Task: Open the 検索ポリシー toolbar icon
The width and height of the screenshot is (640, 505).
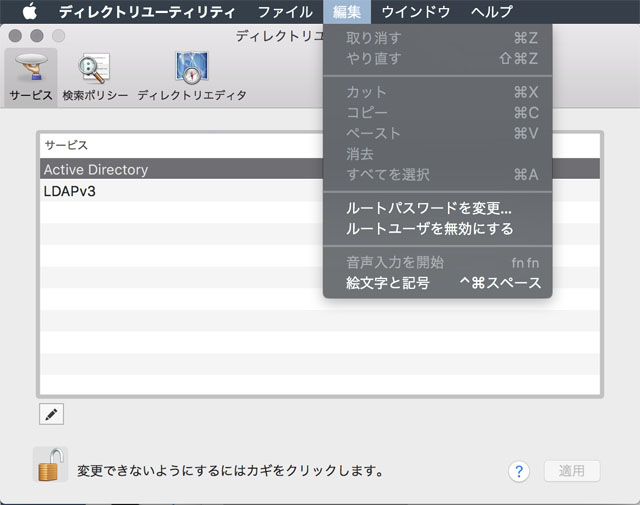Action: pos(95,77)
